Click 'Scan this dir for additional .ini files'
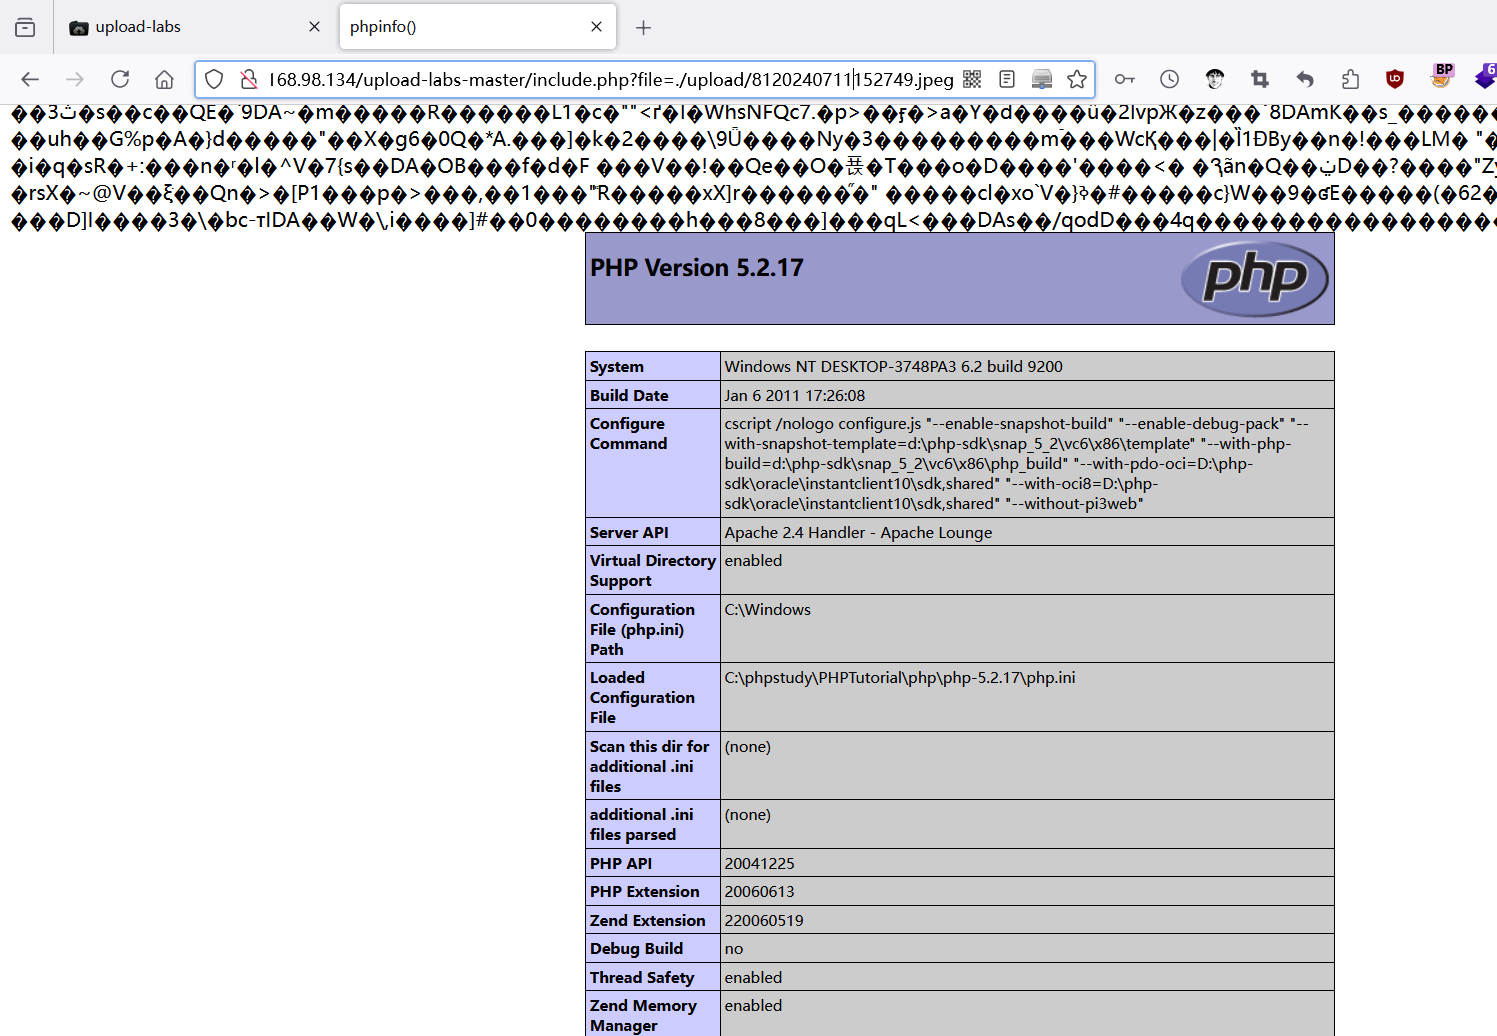1497x1036 pixels. tap(650, 766)
